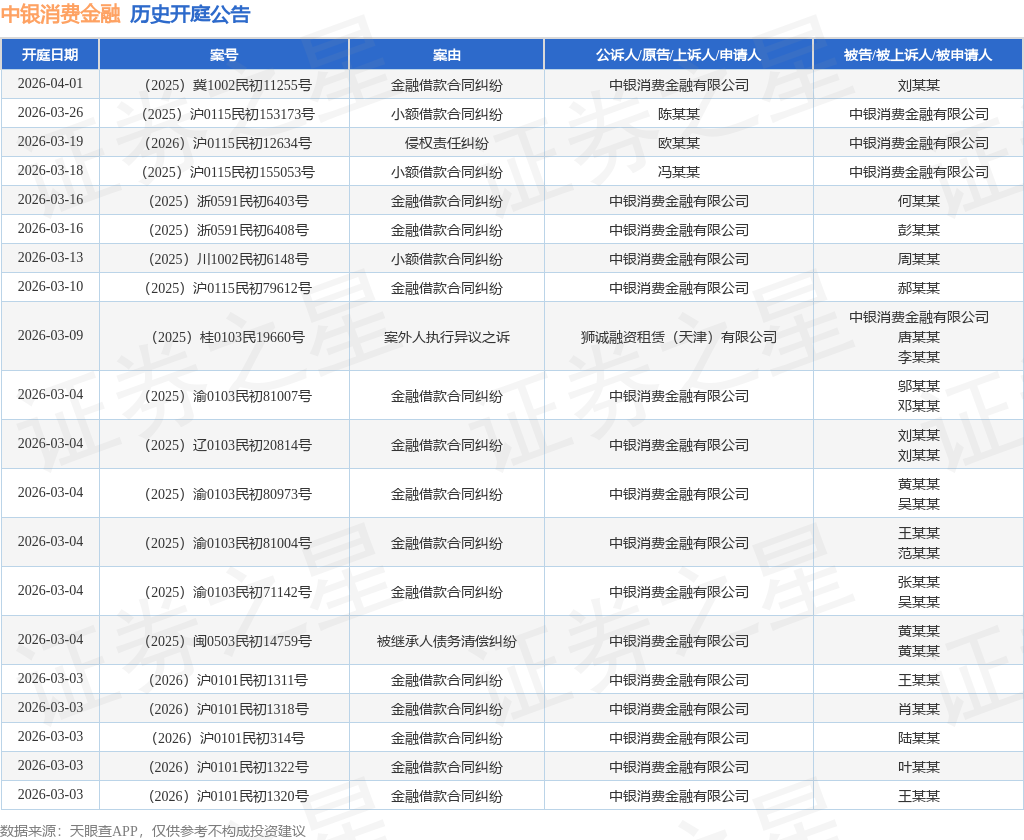
Task: Click defendant 何某某
Action: pos(918,201)
